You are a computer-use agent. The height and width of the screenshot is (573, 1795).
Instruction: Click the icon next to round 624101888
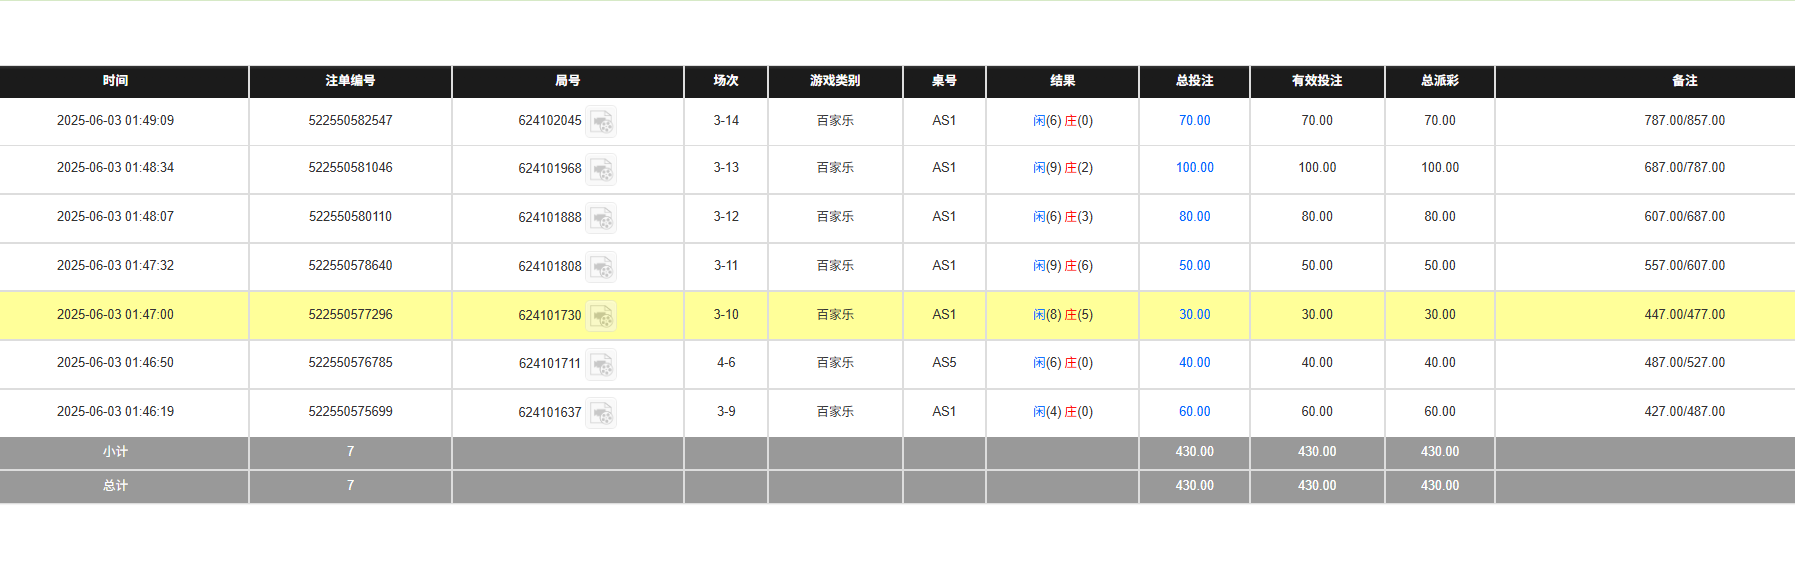[x=601, y=218]
